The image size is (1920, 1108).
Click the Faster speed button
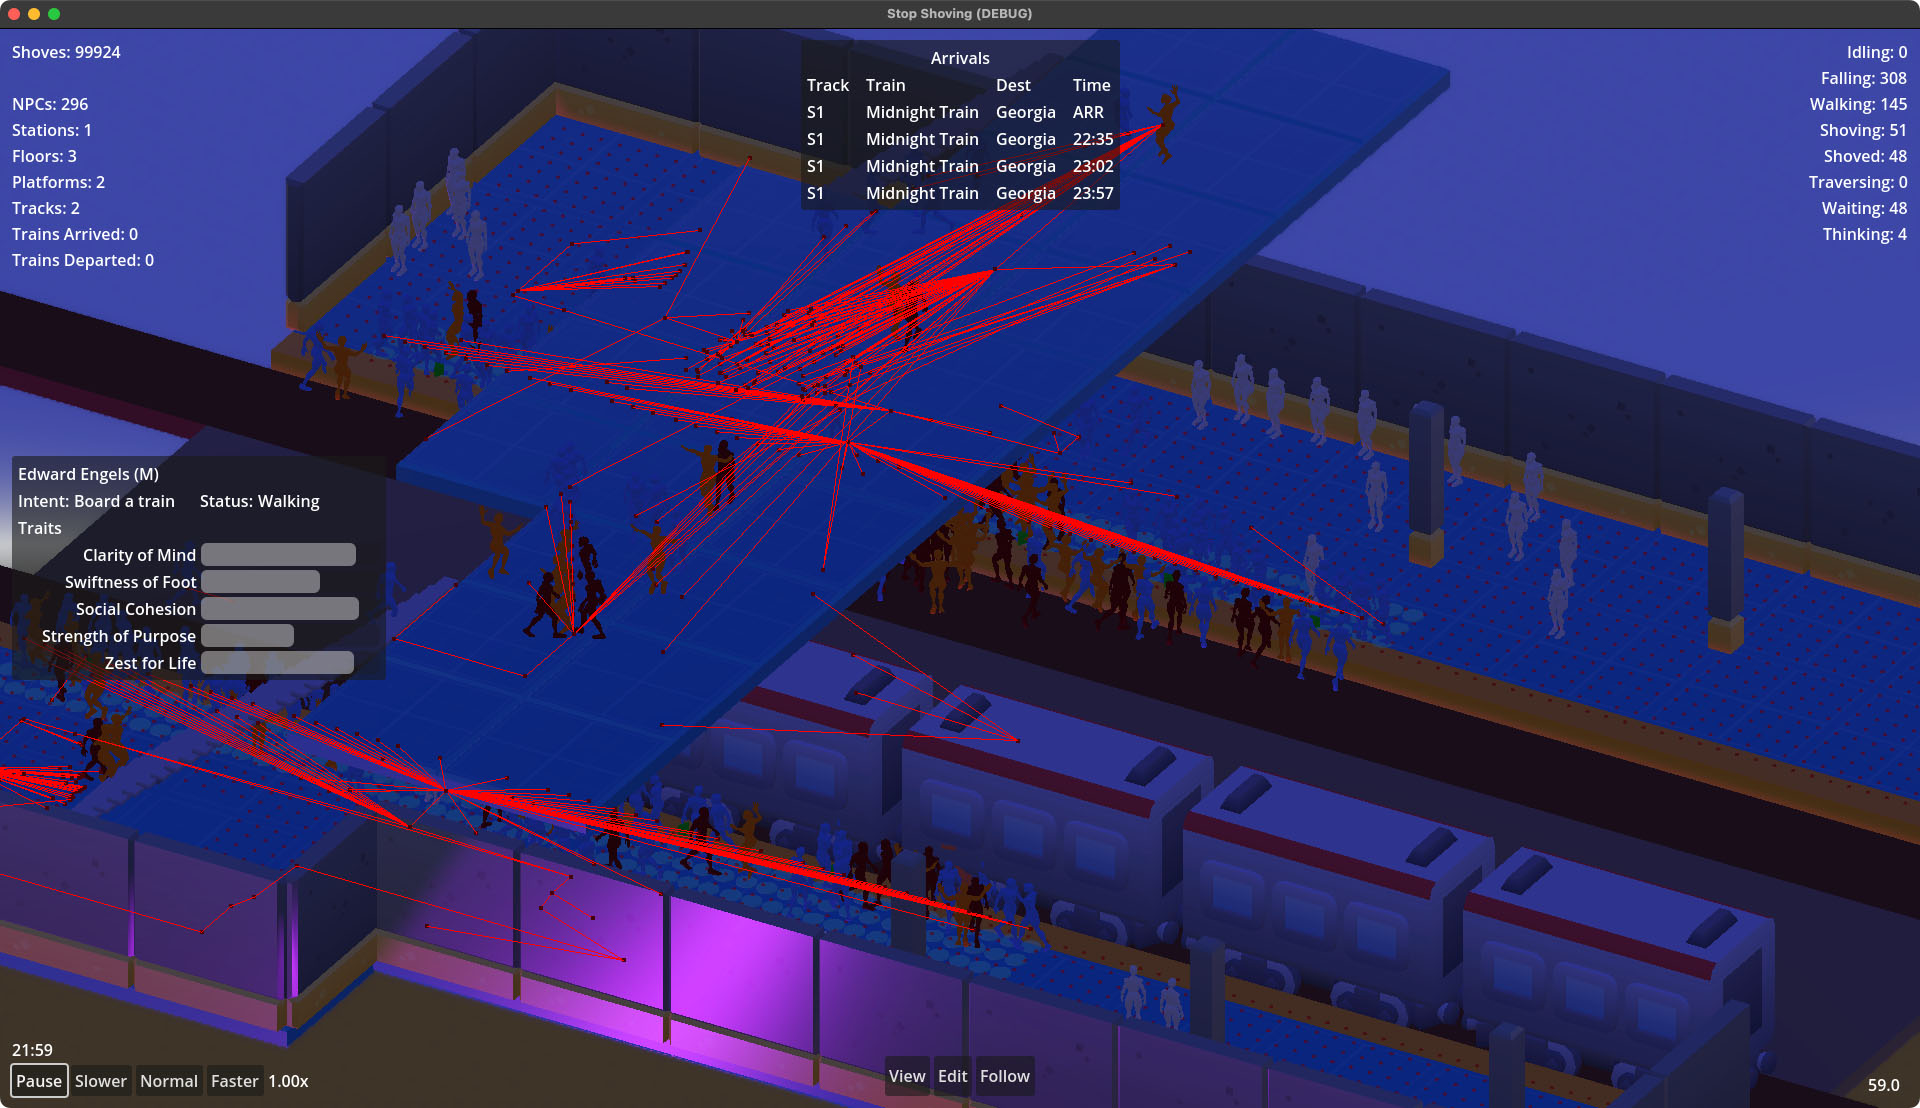coord(234,1081)
